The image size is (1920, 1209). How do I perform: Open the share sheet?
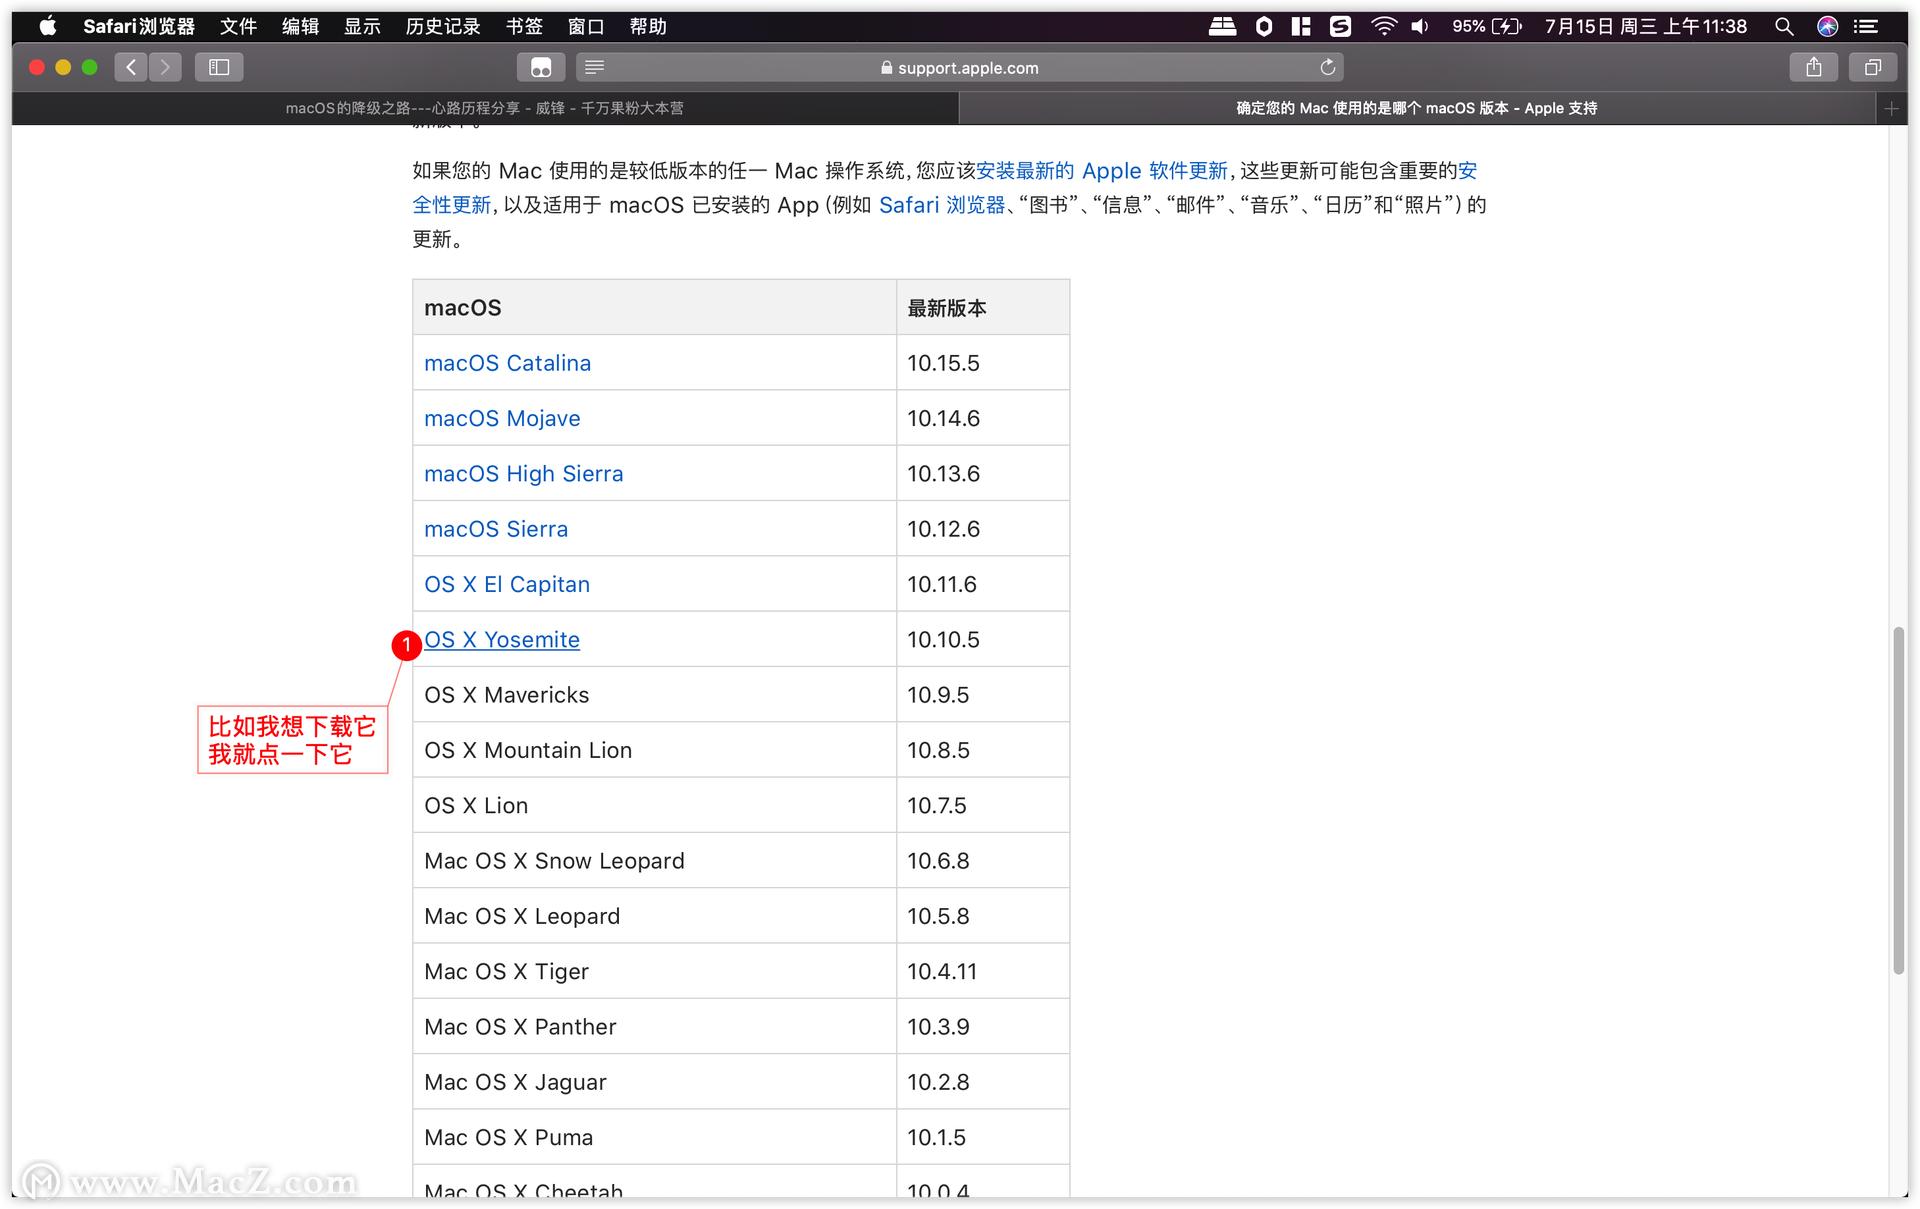tap(1813, 67)
